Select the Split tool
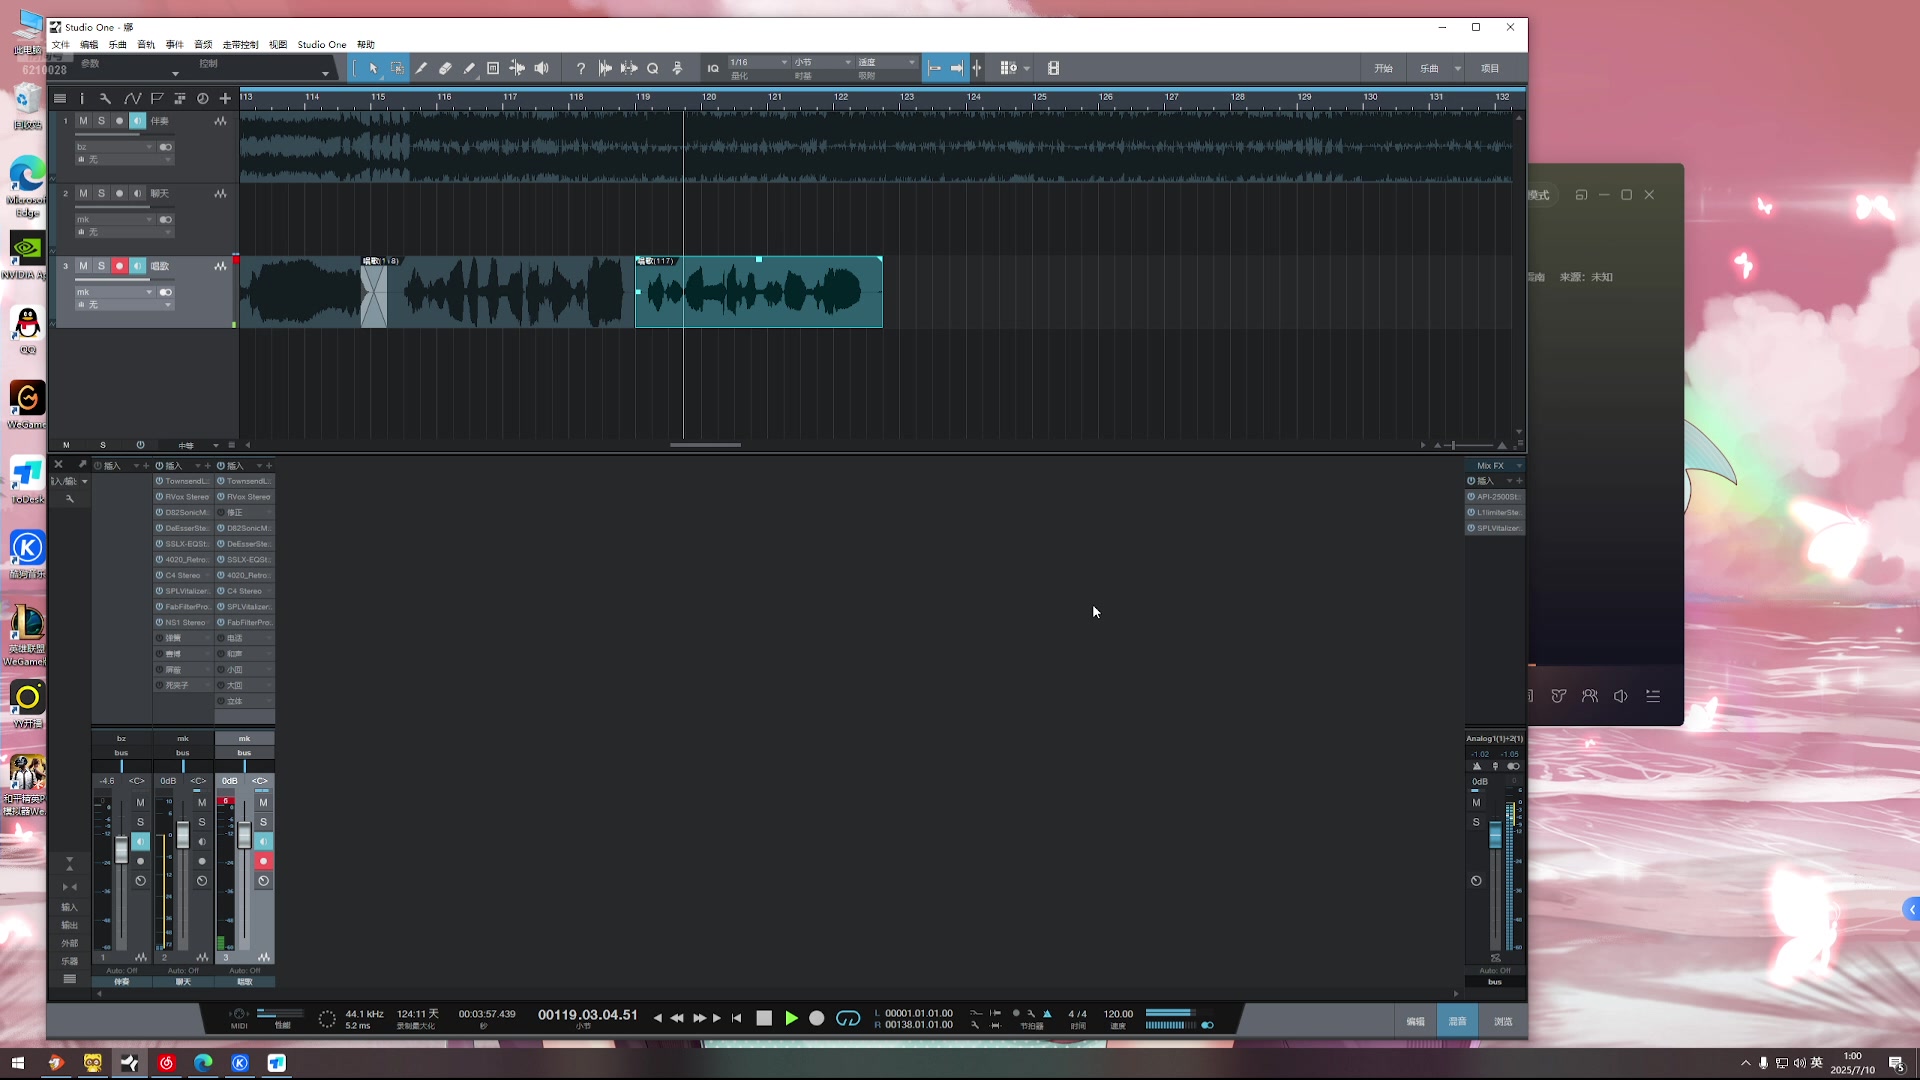Viewport: 1920px width, 1080px height. pos(421,68)
